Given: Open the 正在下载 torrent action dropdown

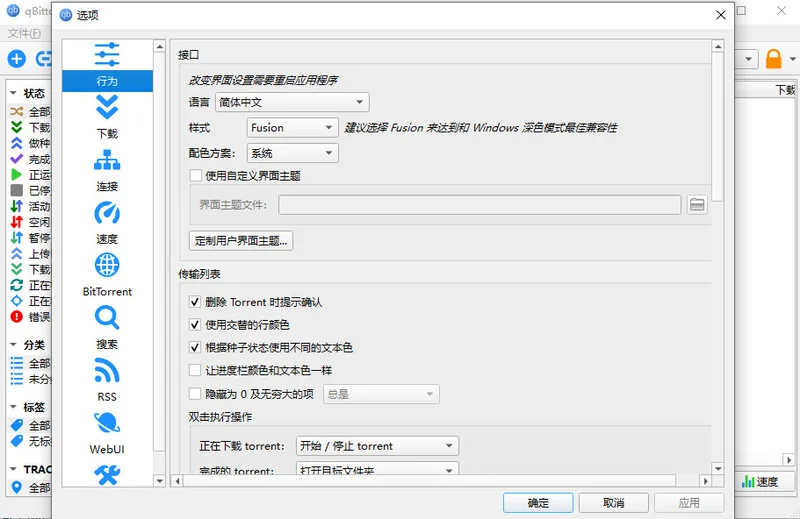Looking at the screenshot, I should pos(377,446).
